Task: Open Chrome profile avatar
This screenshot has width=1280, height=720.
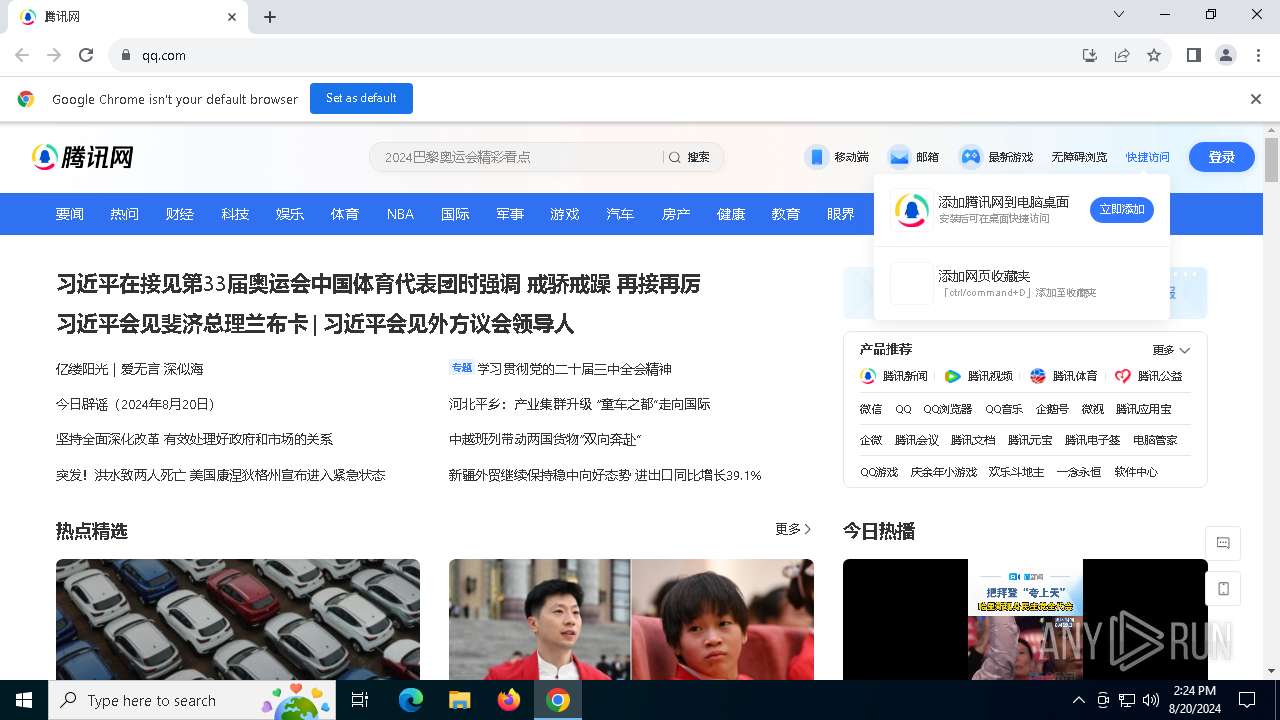Action: click(1226, 55)
